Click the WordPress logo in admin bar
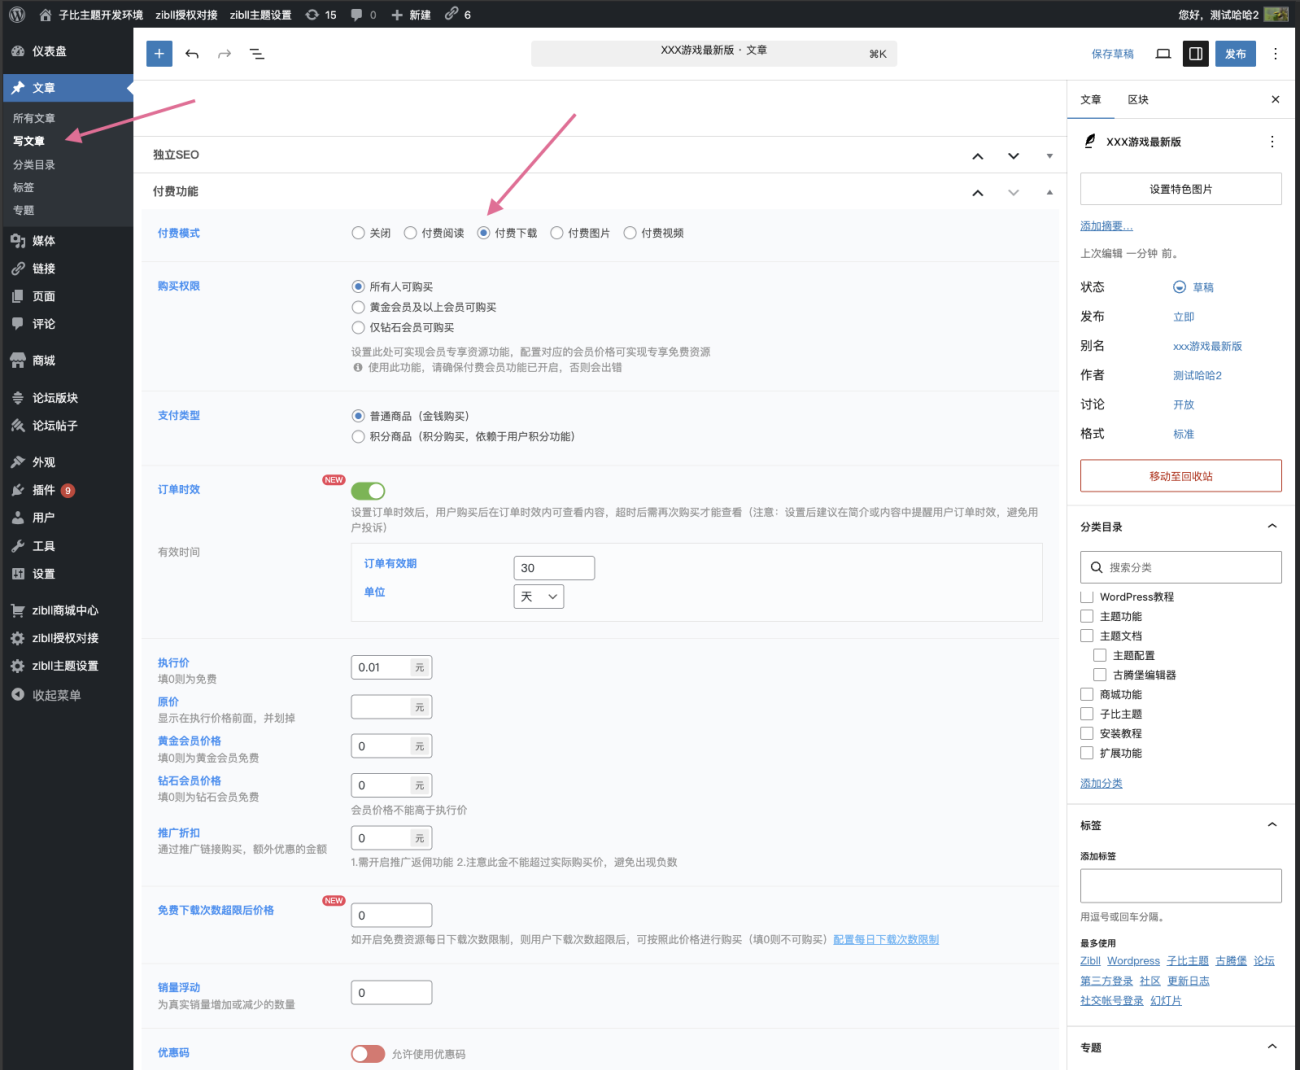The image size is (1300, 1070). point(17,14)
